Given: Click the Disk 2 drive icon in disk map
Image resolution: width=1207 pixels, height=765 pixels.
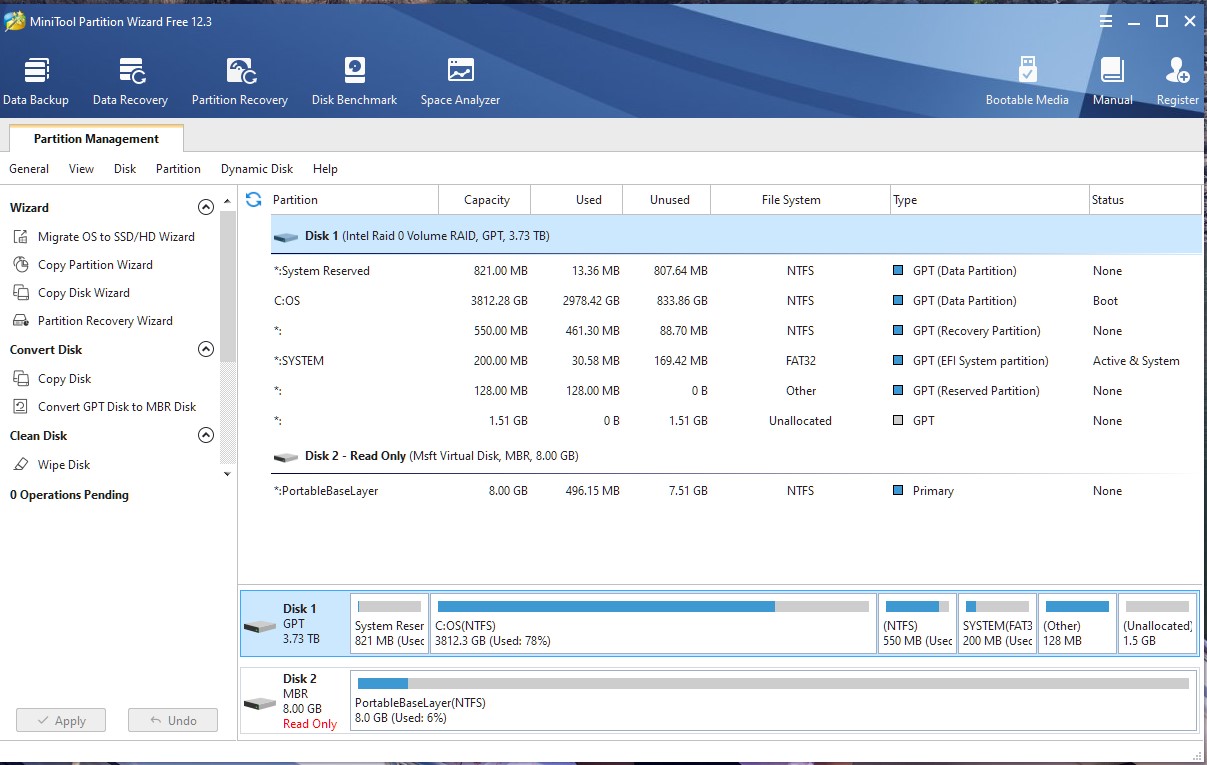Looking at the screenshot, I should (260, 703).
